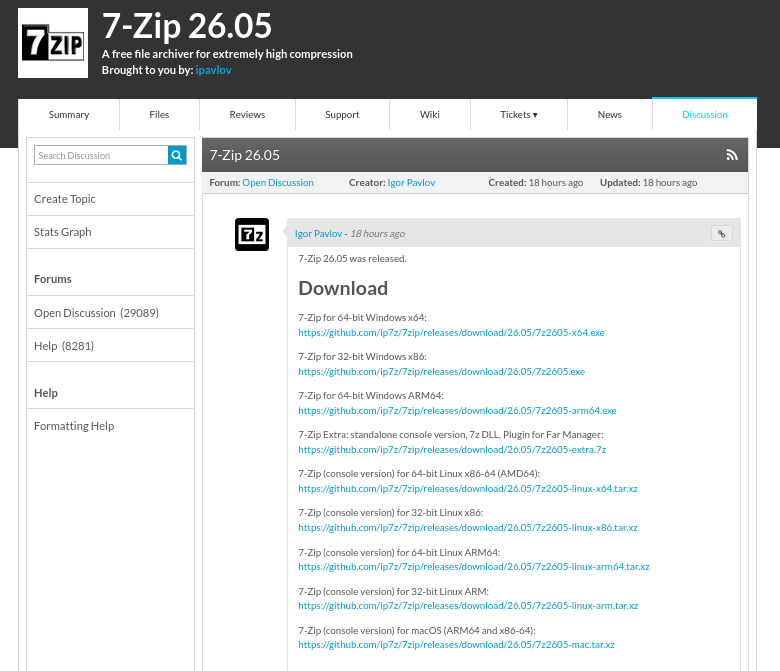
Task: Open the RSS feed icon
Action: 731,155
